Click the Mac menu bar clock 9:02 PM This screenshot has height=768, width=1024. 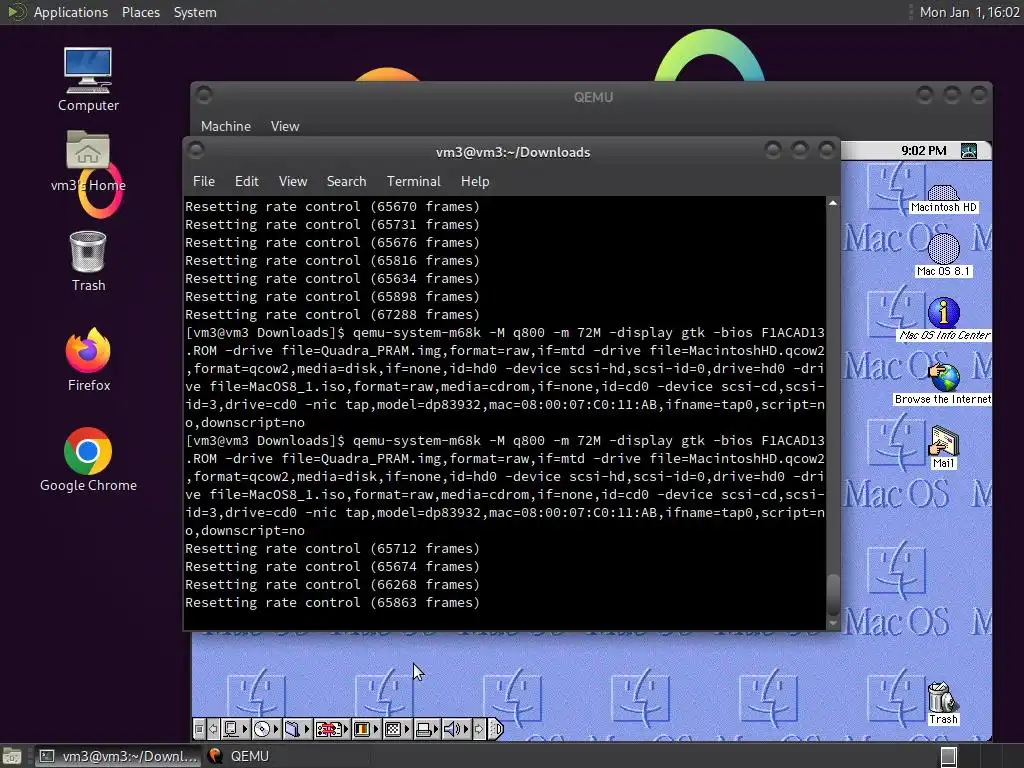coord(923,151)
